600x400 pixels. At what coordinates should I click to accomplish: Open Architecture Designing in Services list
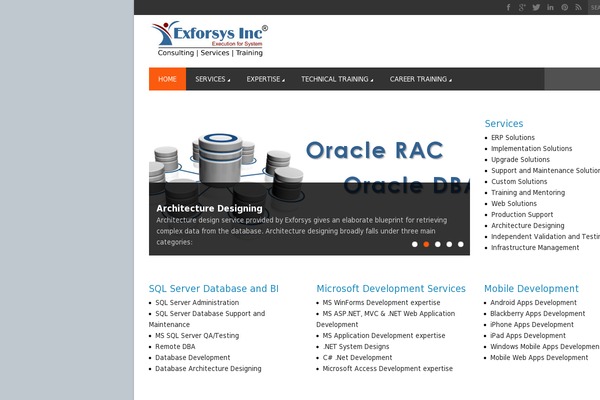pos(528,225)
